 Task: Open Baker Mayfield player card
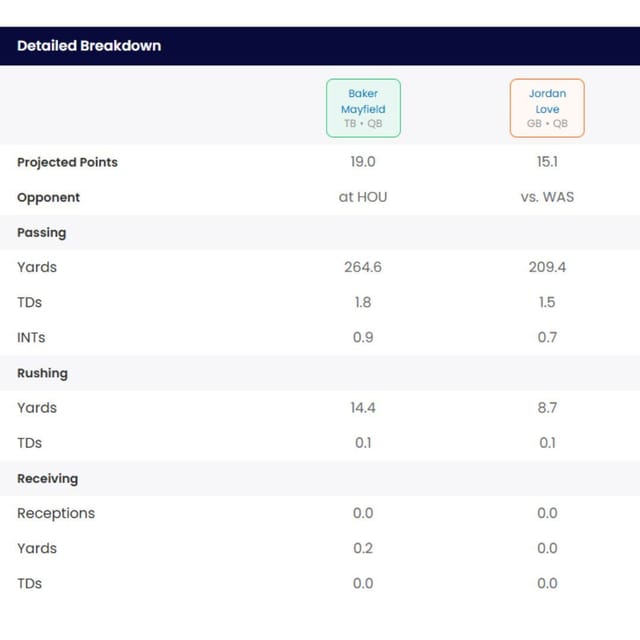(x=363, y=108)
